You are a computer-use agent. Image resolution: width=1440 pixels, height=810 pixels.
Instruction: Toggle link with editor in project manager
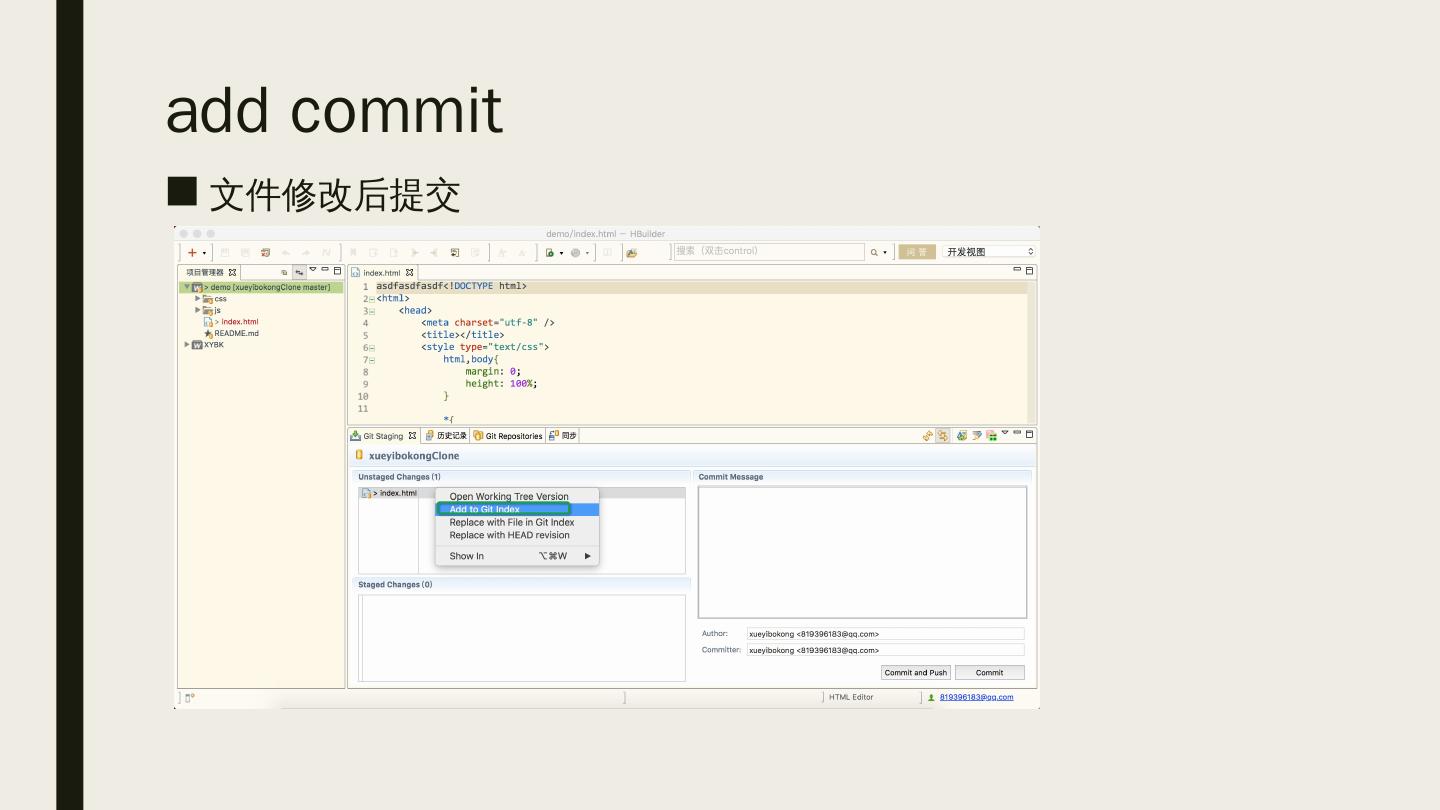click(x=299, y=272)
